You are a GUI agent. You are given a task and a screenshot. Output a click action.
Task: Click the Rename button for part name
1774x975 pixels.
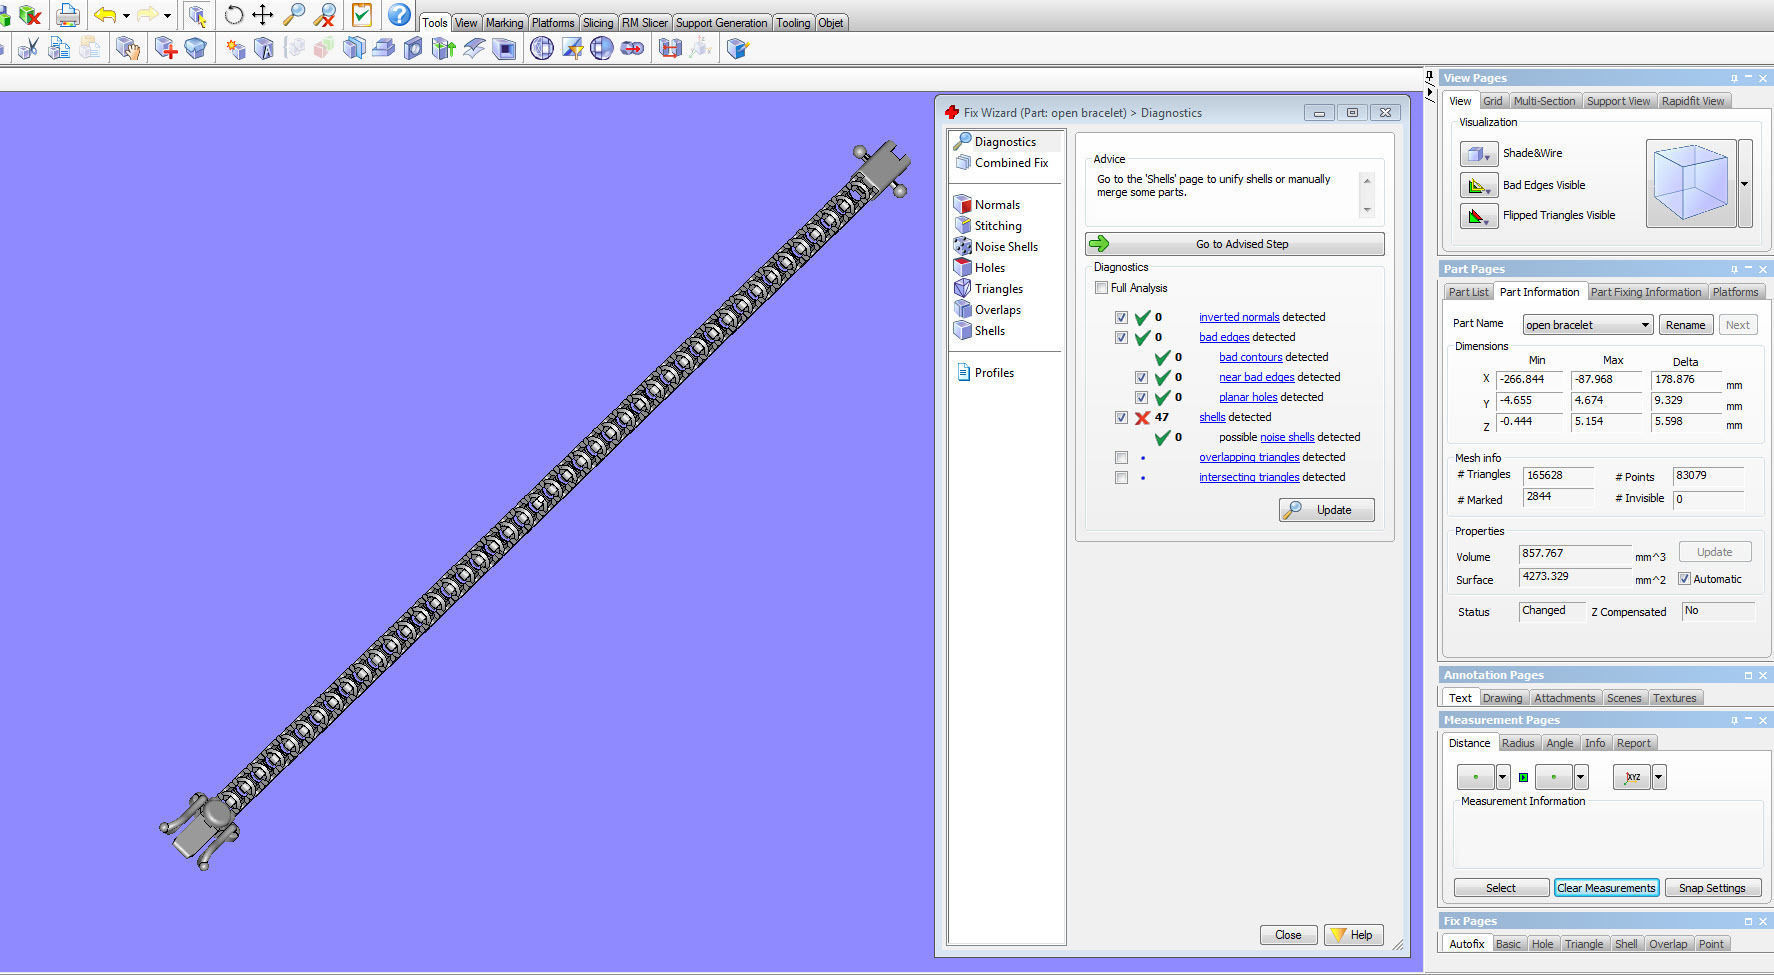[1685, 325]
